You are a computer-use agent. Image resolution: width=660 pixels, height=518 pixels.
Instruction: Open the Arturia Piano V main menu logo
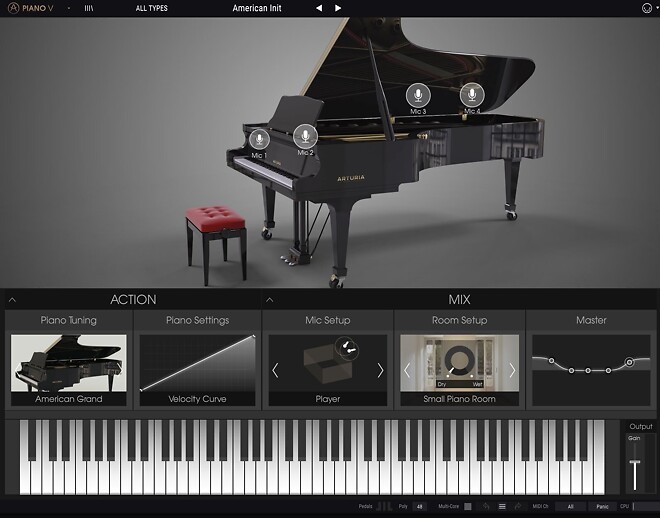[x=30, y=8]
